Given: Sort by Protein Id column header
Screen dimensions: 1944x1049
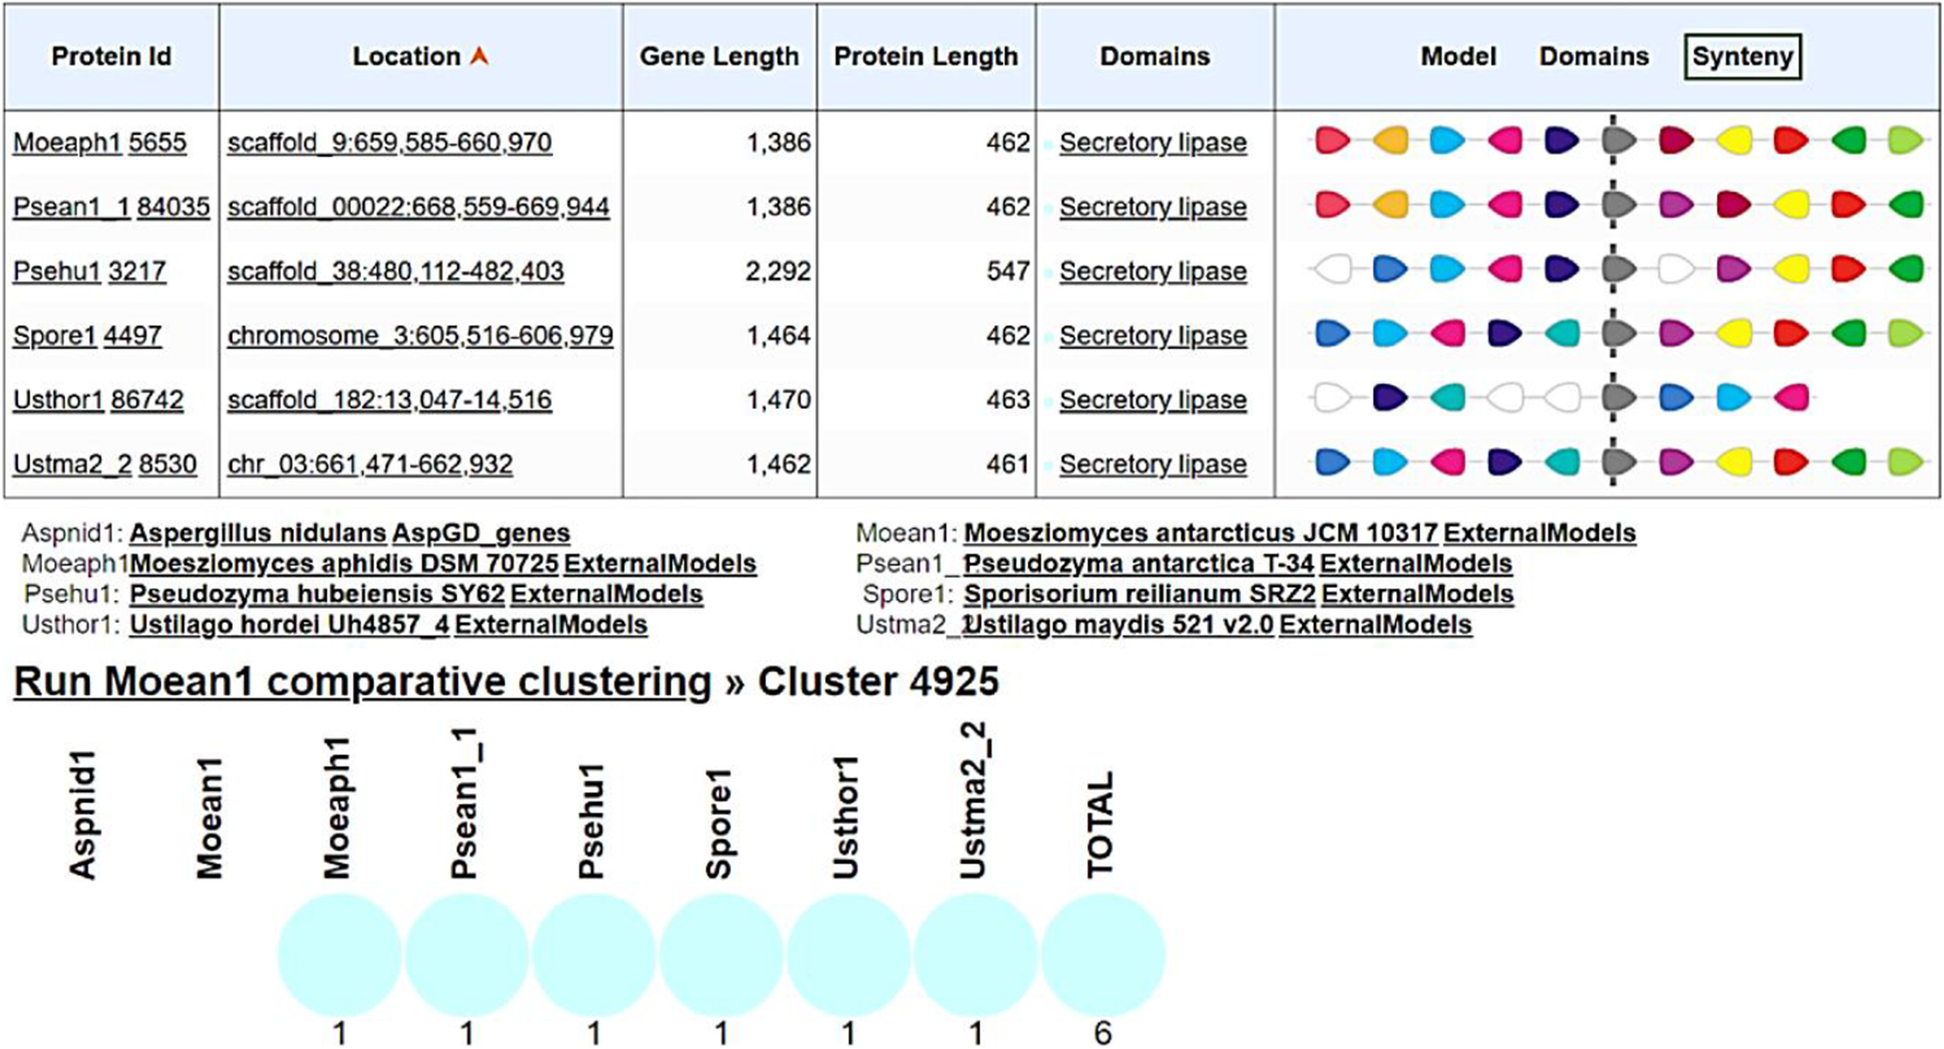Looking at the screenshot, I should pos(111,57).
